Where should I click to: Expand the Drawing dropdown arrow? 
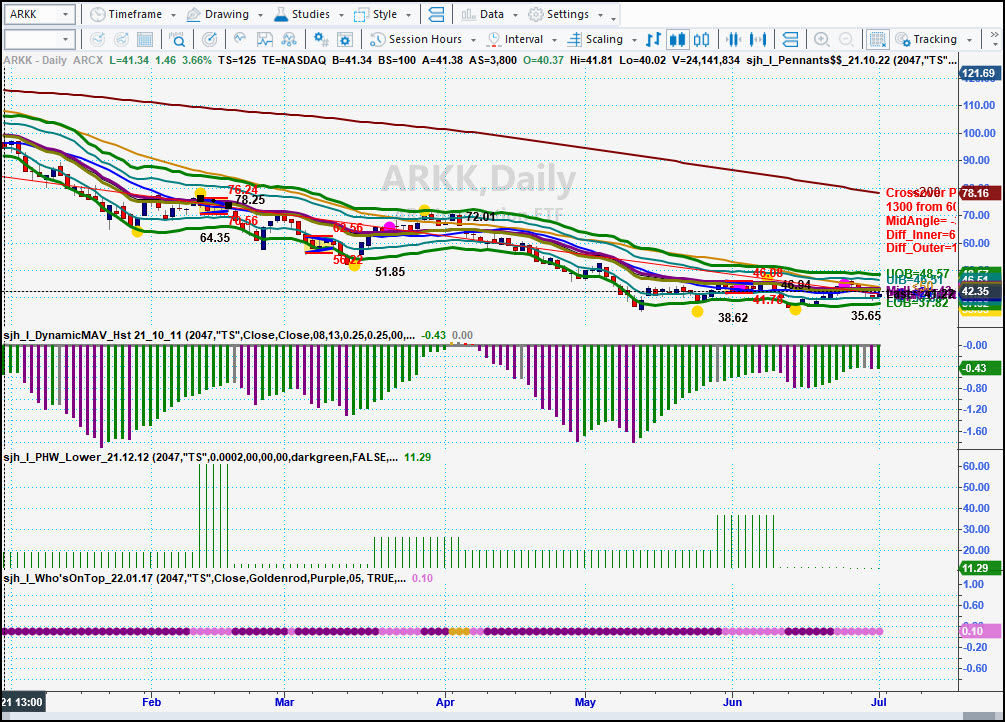(x=260, y=15)
